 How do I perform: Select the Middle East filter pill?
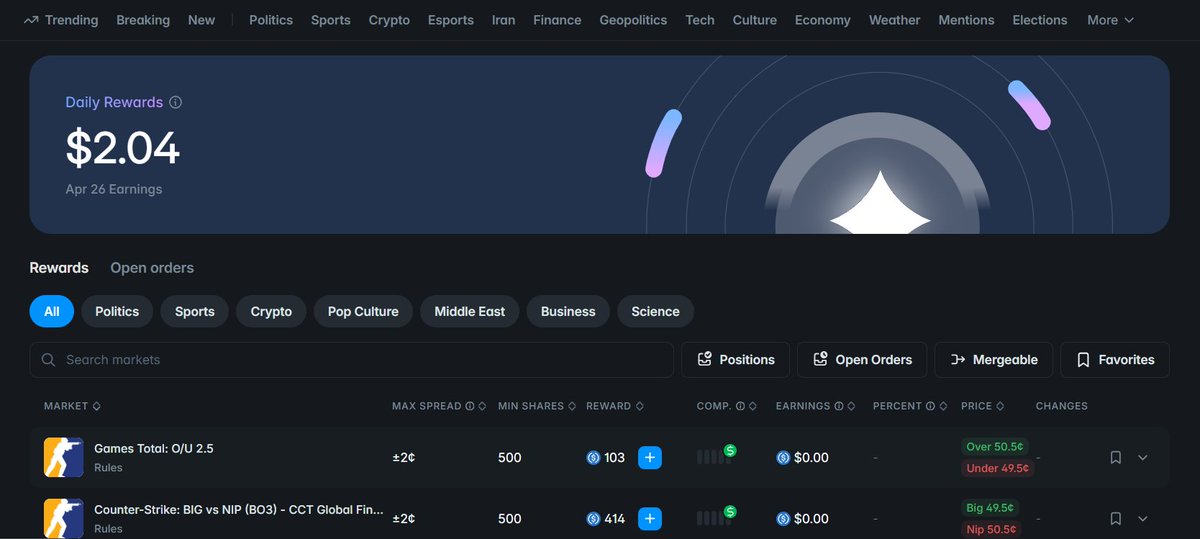(469, 311)
